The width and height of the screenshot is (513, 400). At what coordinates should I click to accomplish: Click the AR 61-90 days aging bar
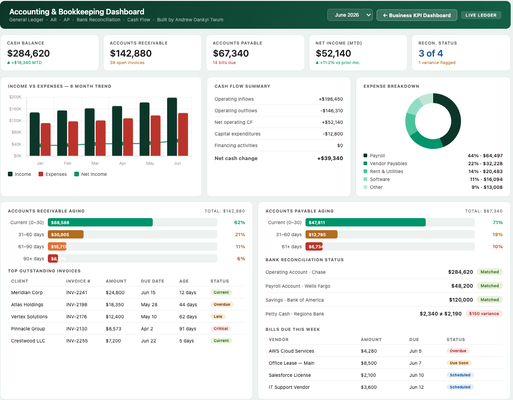[x=57, y=247]
